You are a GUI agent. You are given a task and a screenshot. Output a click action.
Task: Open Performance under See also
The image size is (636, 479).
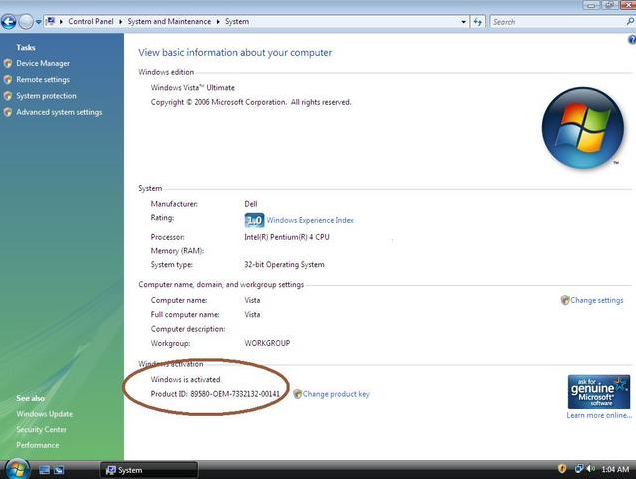38,445
